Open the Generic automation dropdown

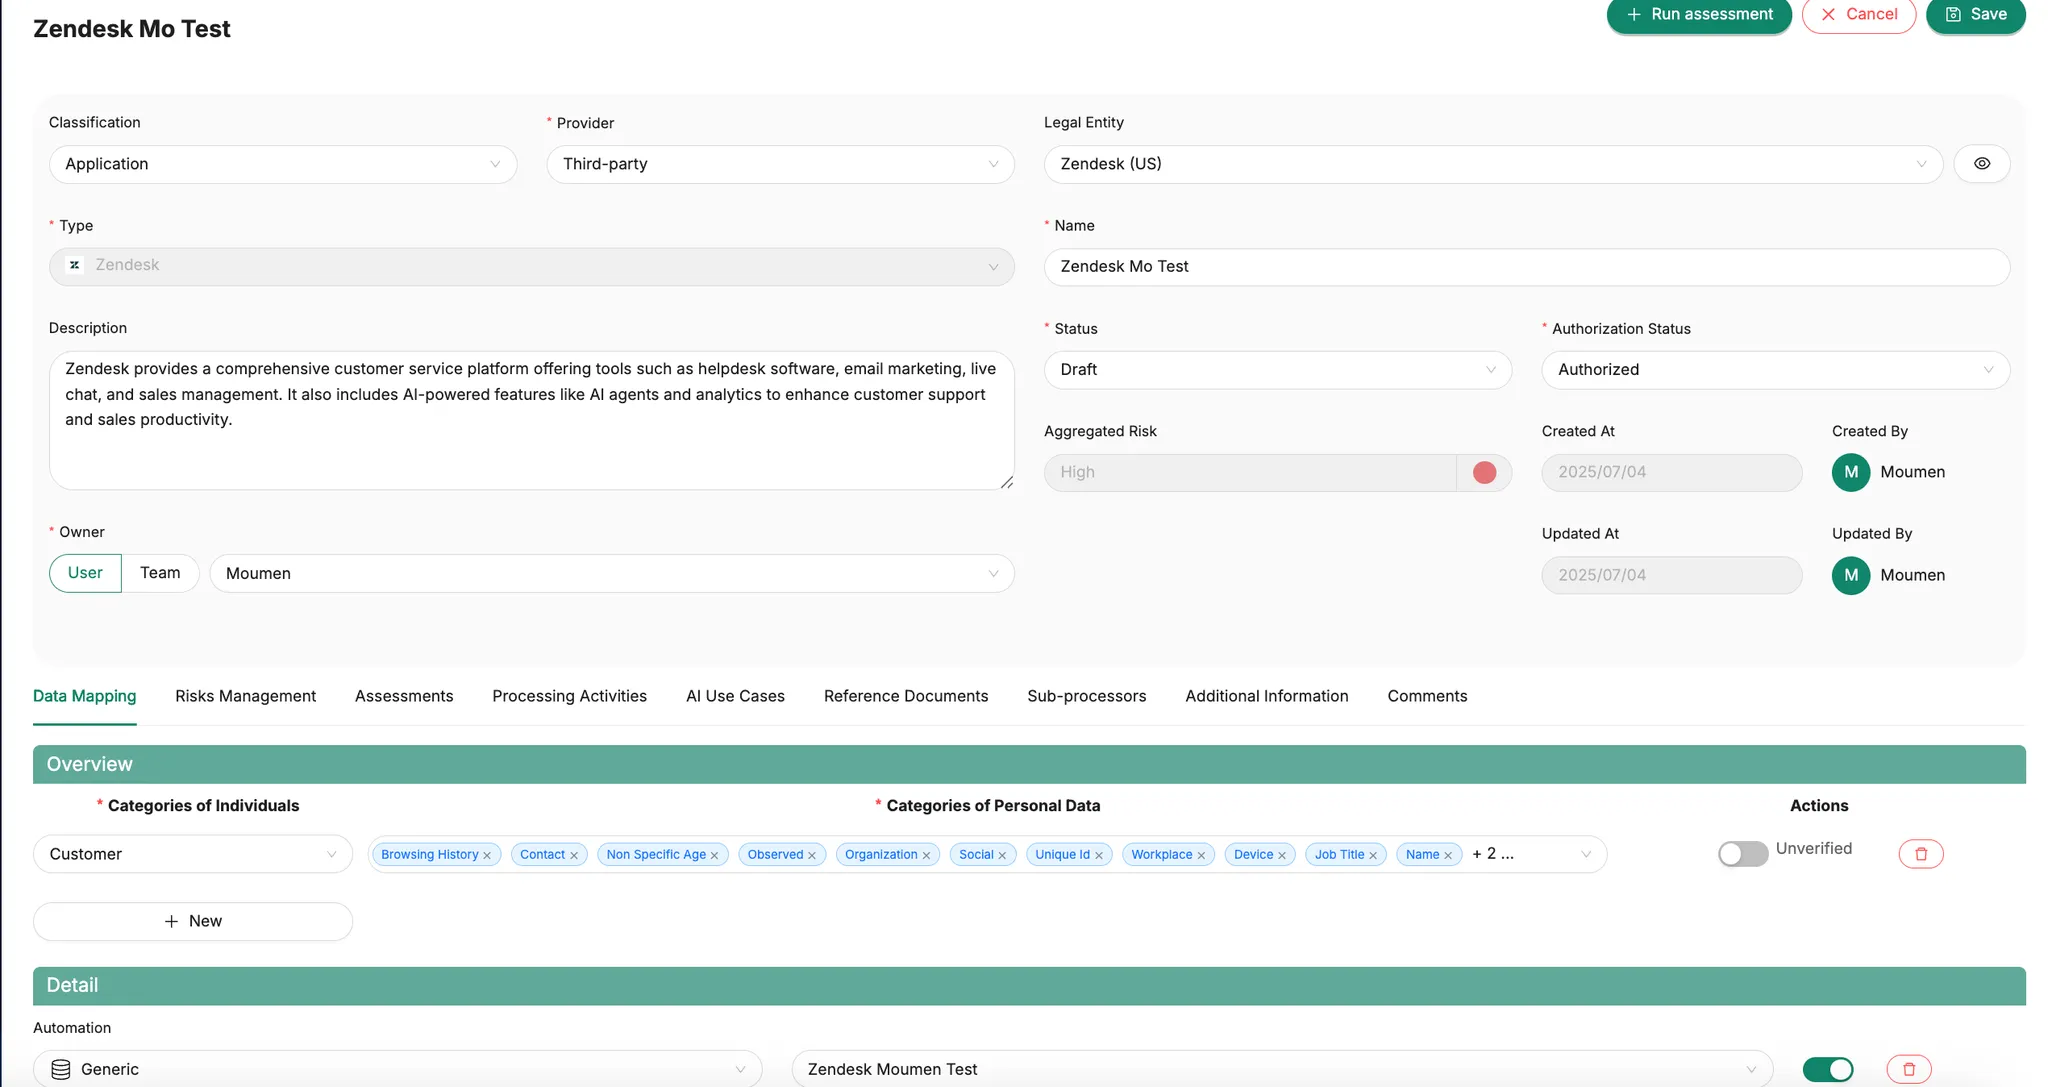coord(397,1069)
